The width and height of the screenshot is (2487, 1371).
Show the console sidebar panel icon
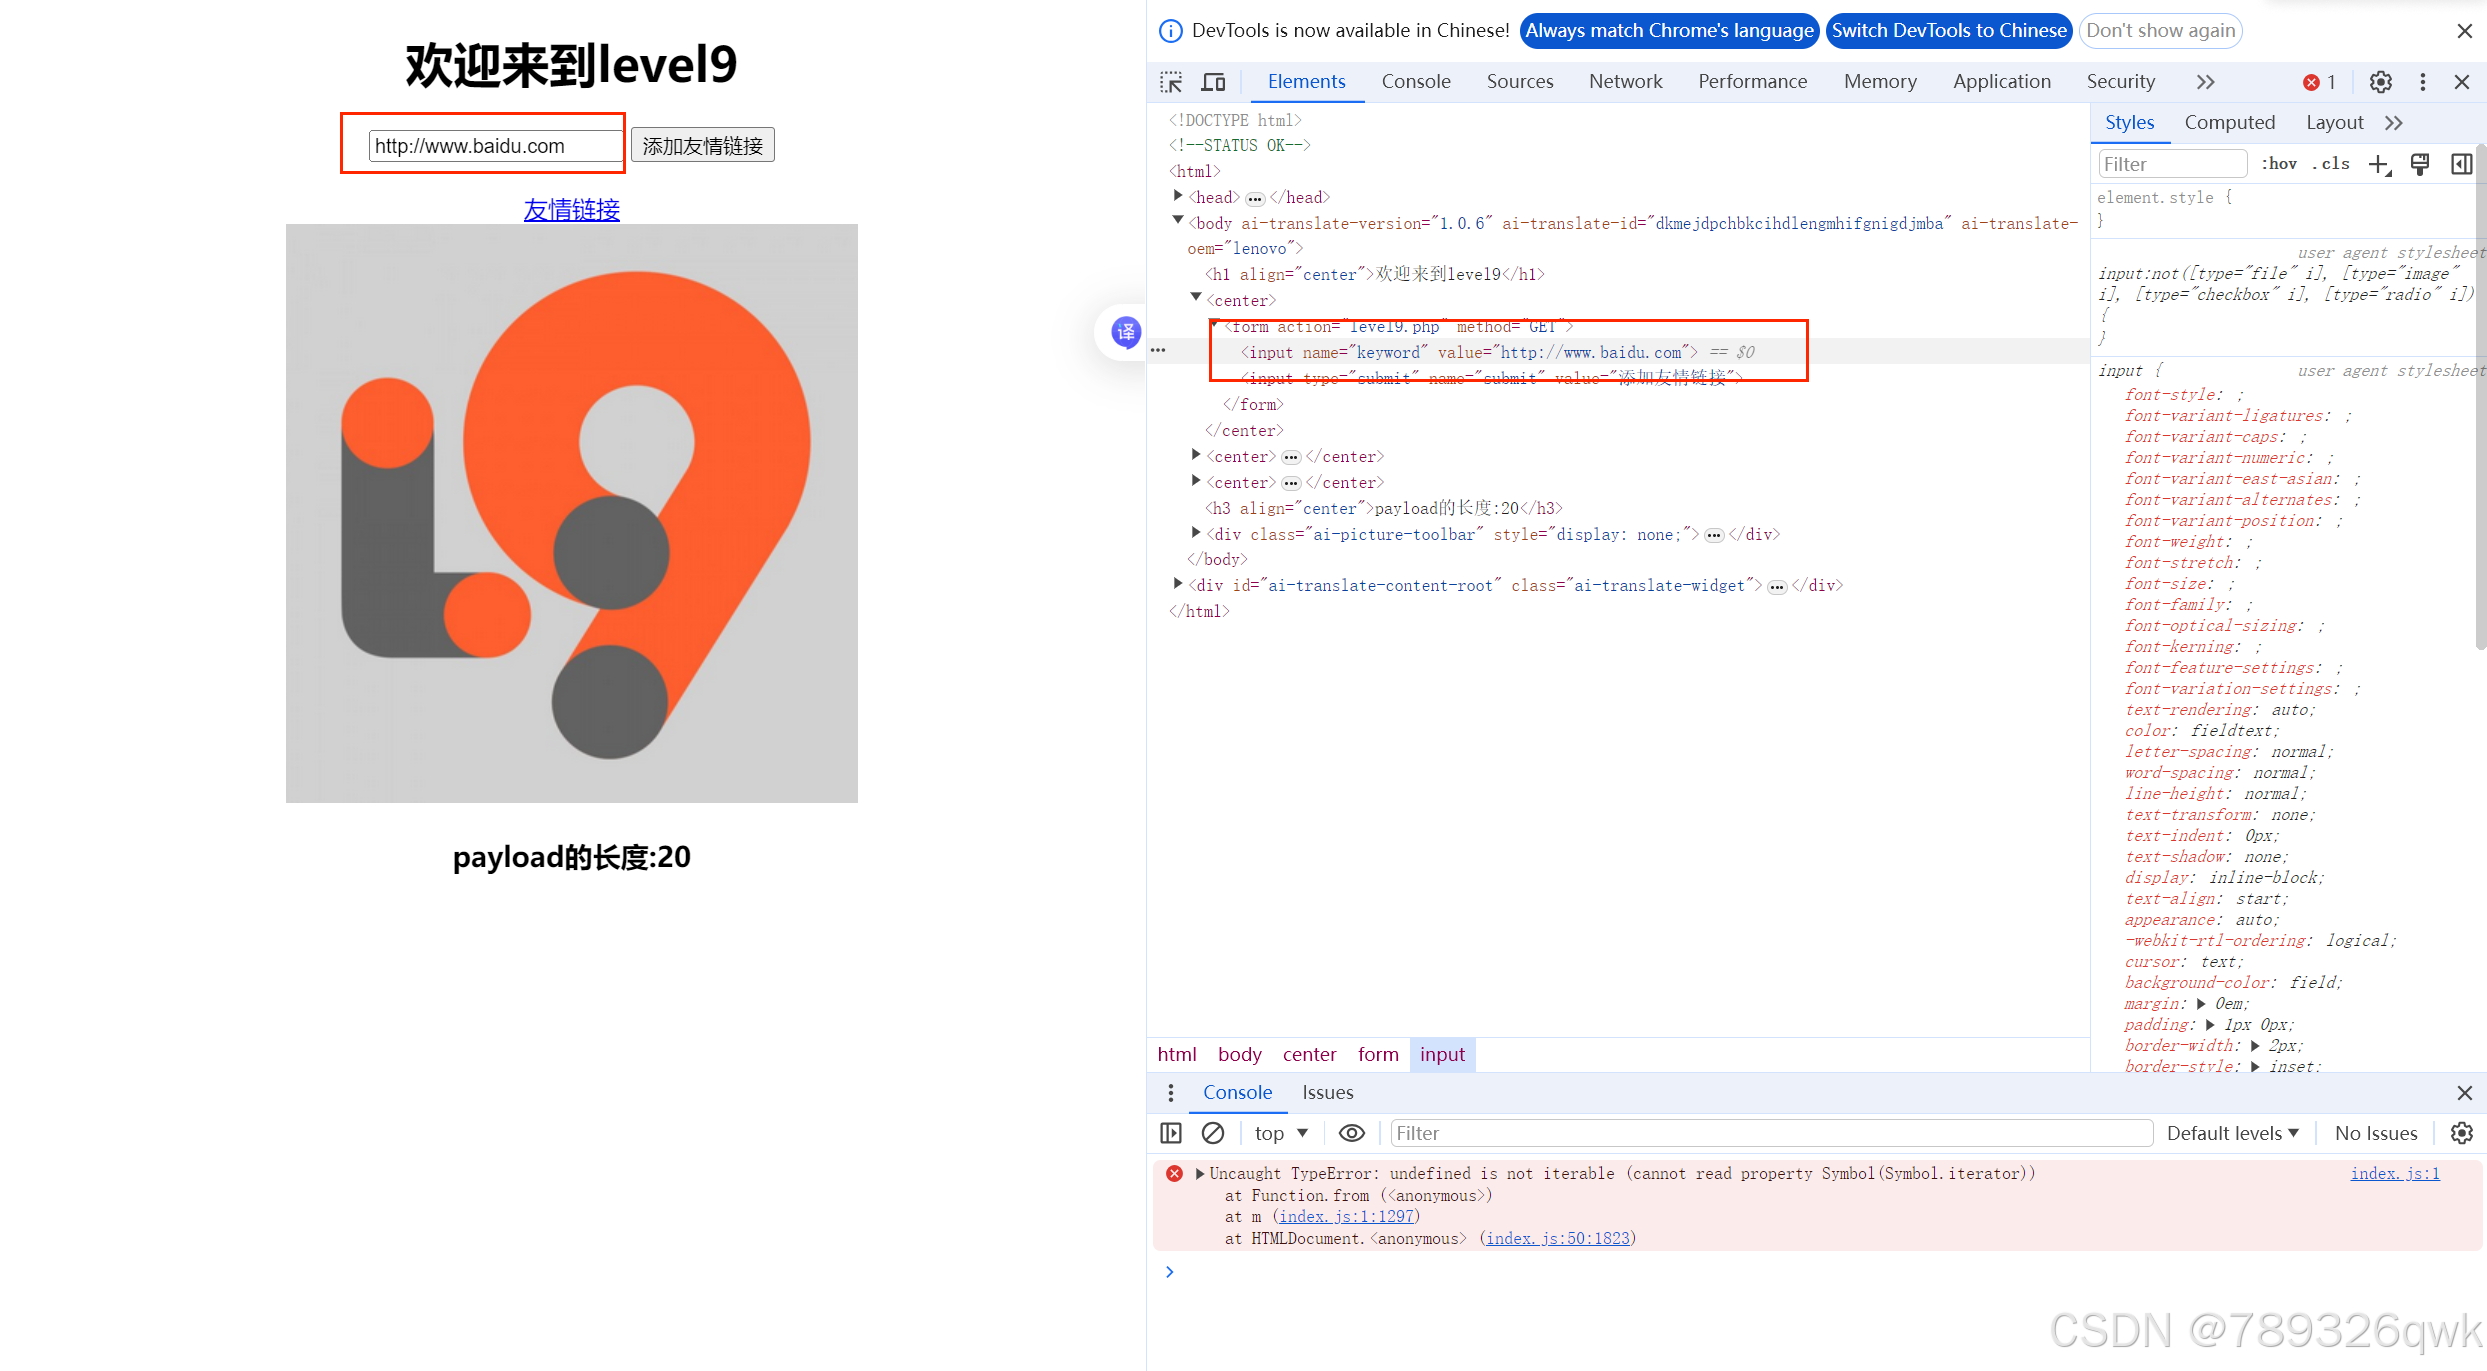1171,1133
